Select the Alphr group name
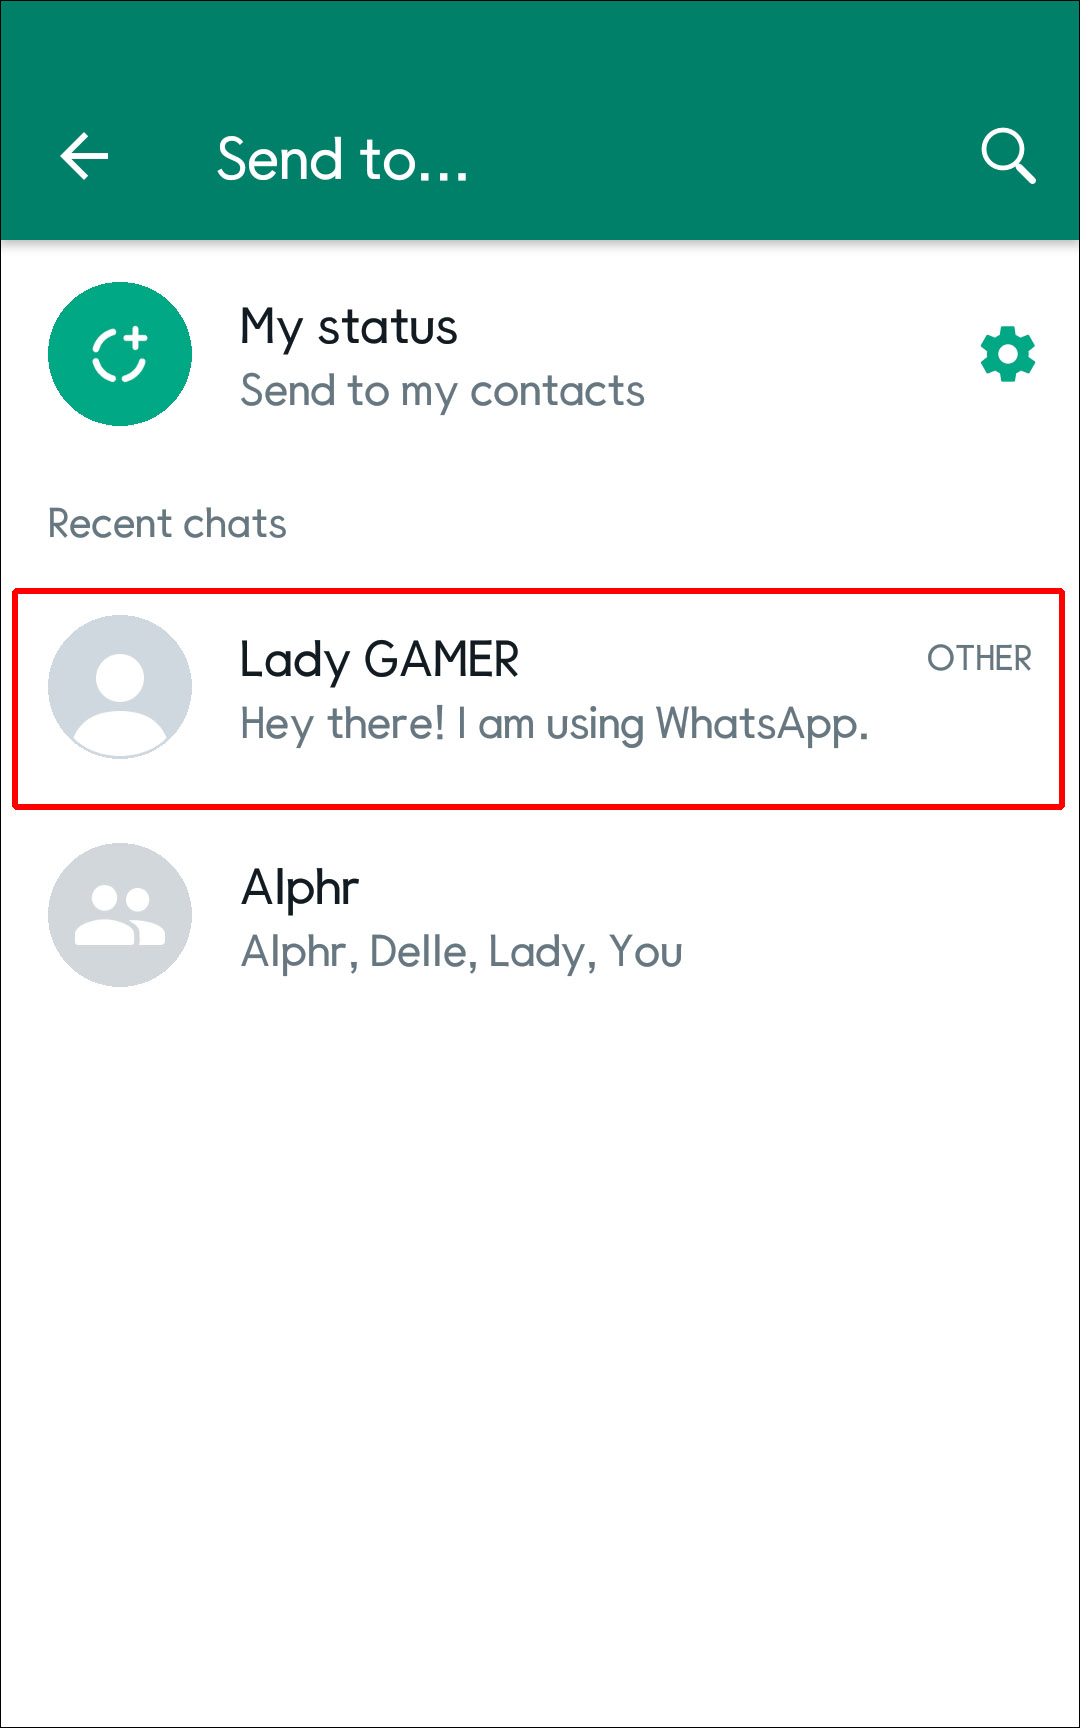This screenshot has width=1080, height=1728. (x=300, y=888)
